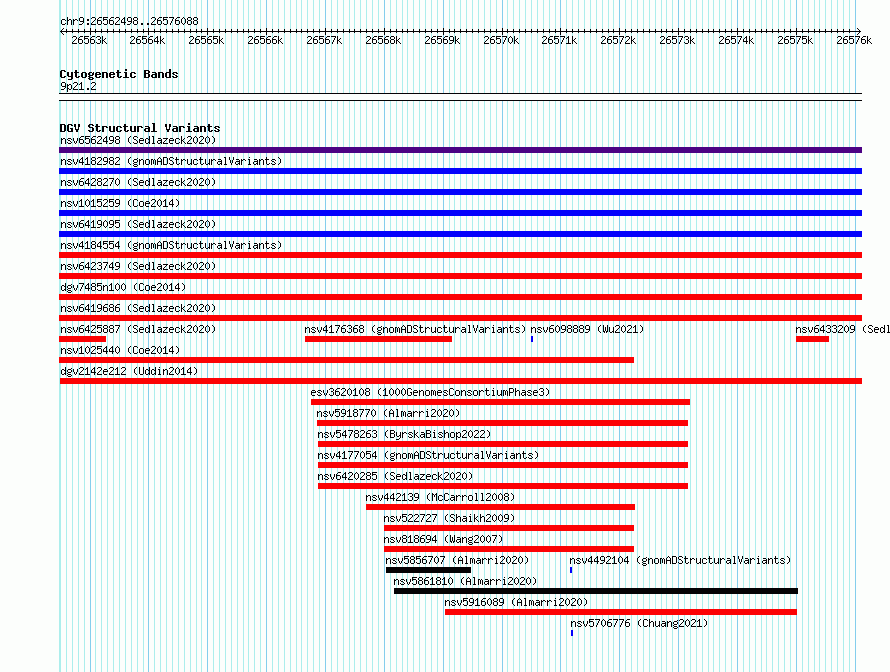This screenshot has width=890, height=672.
Task: Open nsv4182982 (gnomADStructuralVariants) label
Action: pyautogui.click(x=171, y=161)
